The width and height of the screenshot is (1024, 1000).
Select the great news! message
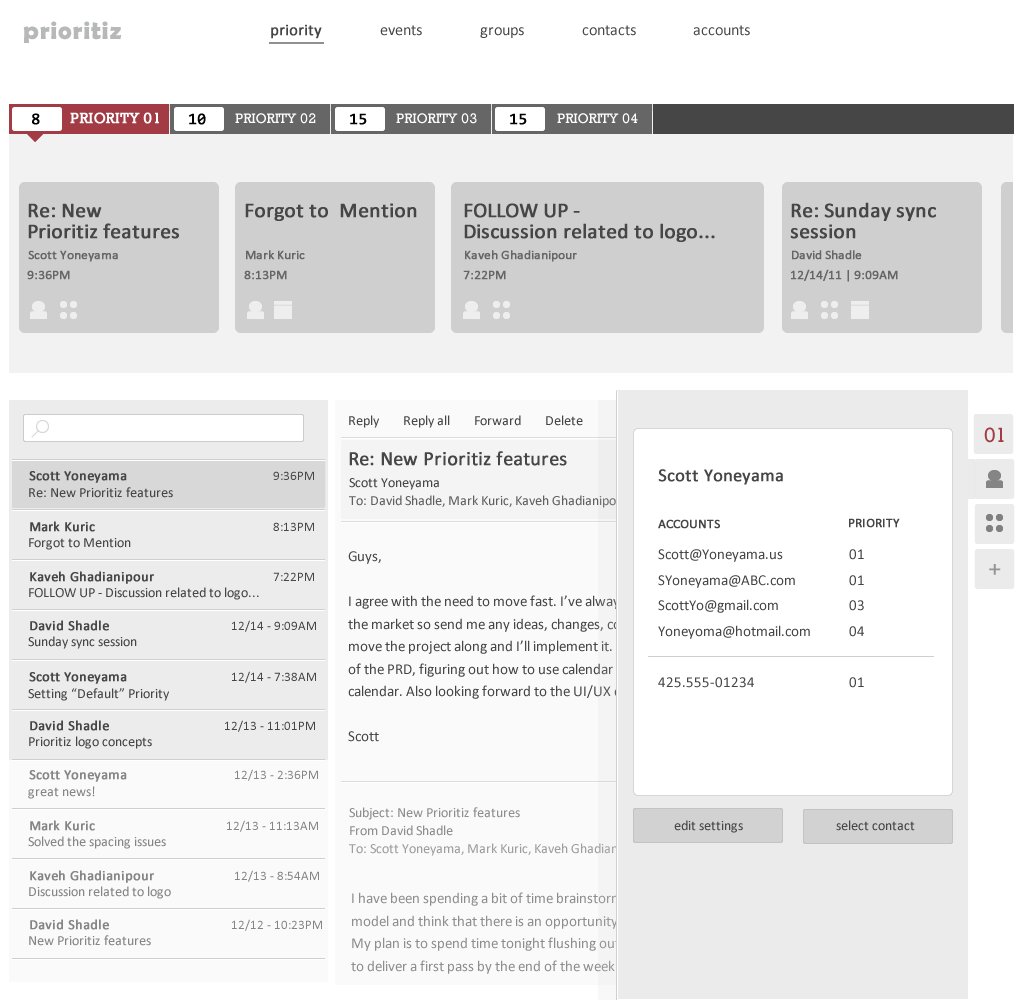pos(168,784)
